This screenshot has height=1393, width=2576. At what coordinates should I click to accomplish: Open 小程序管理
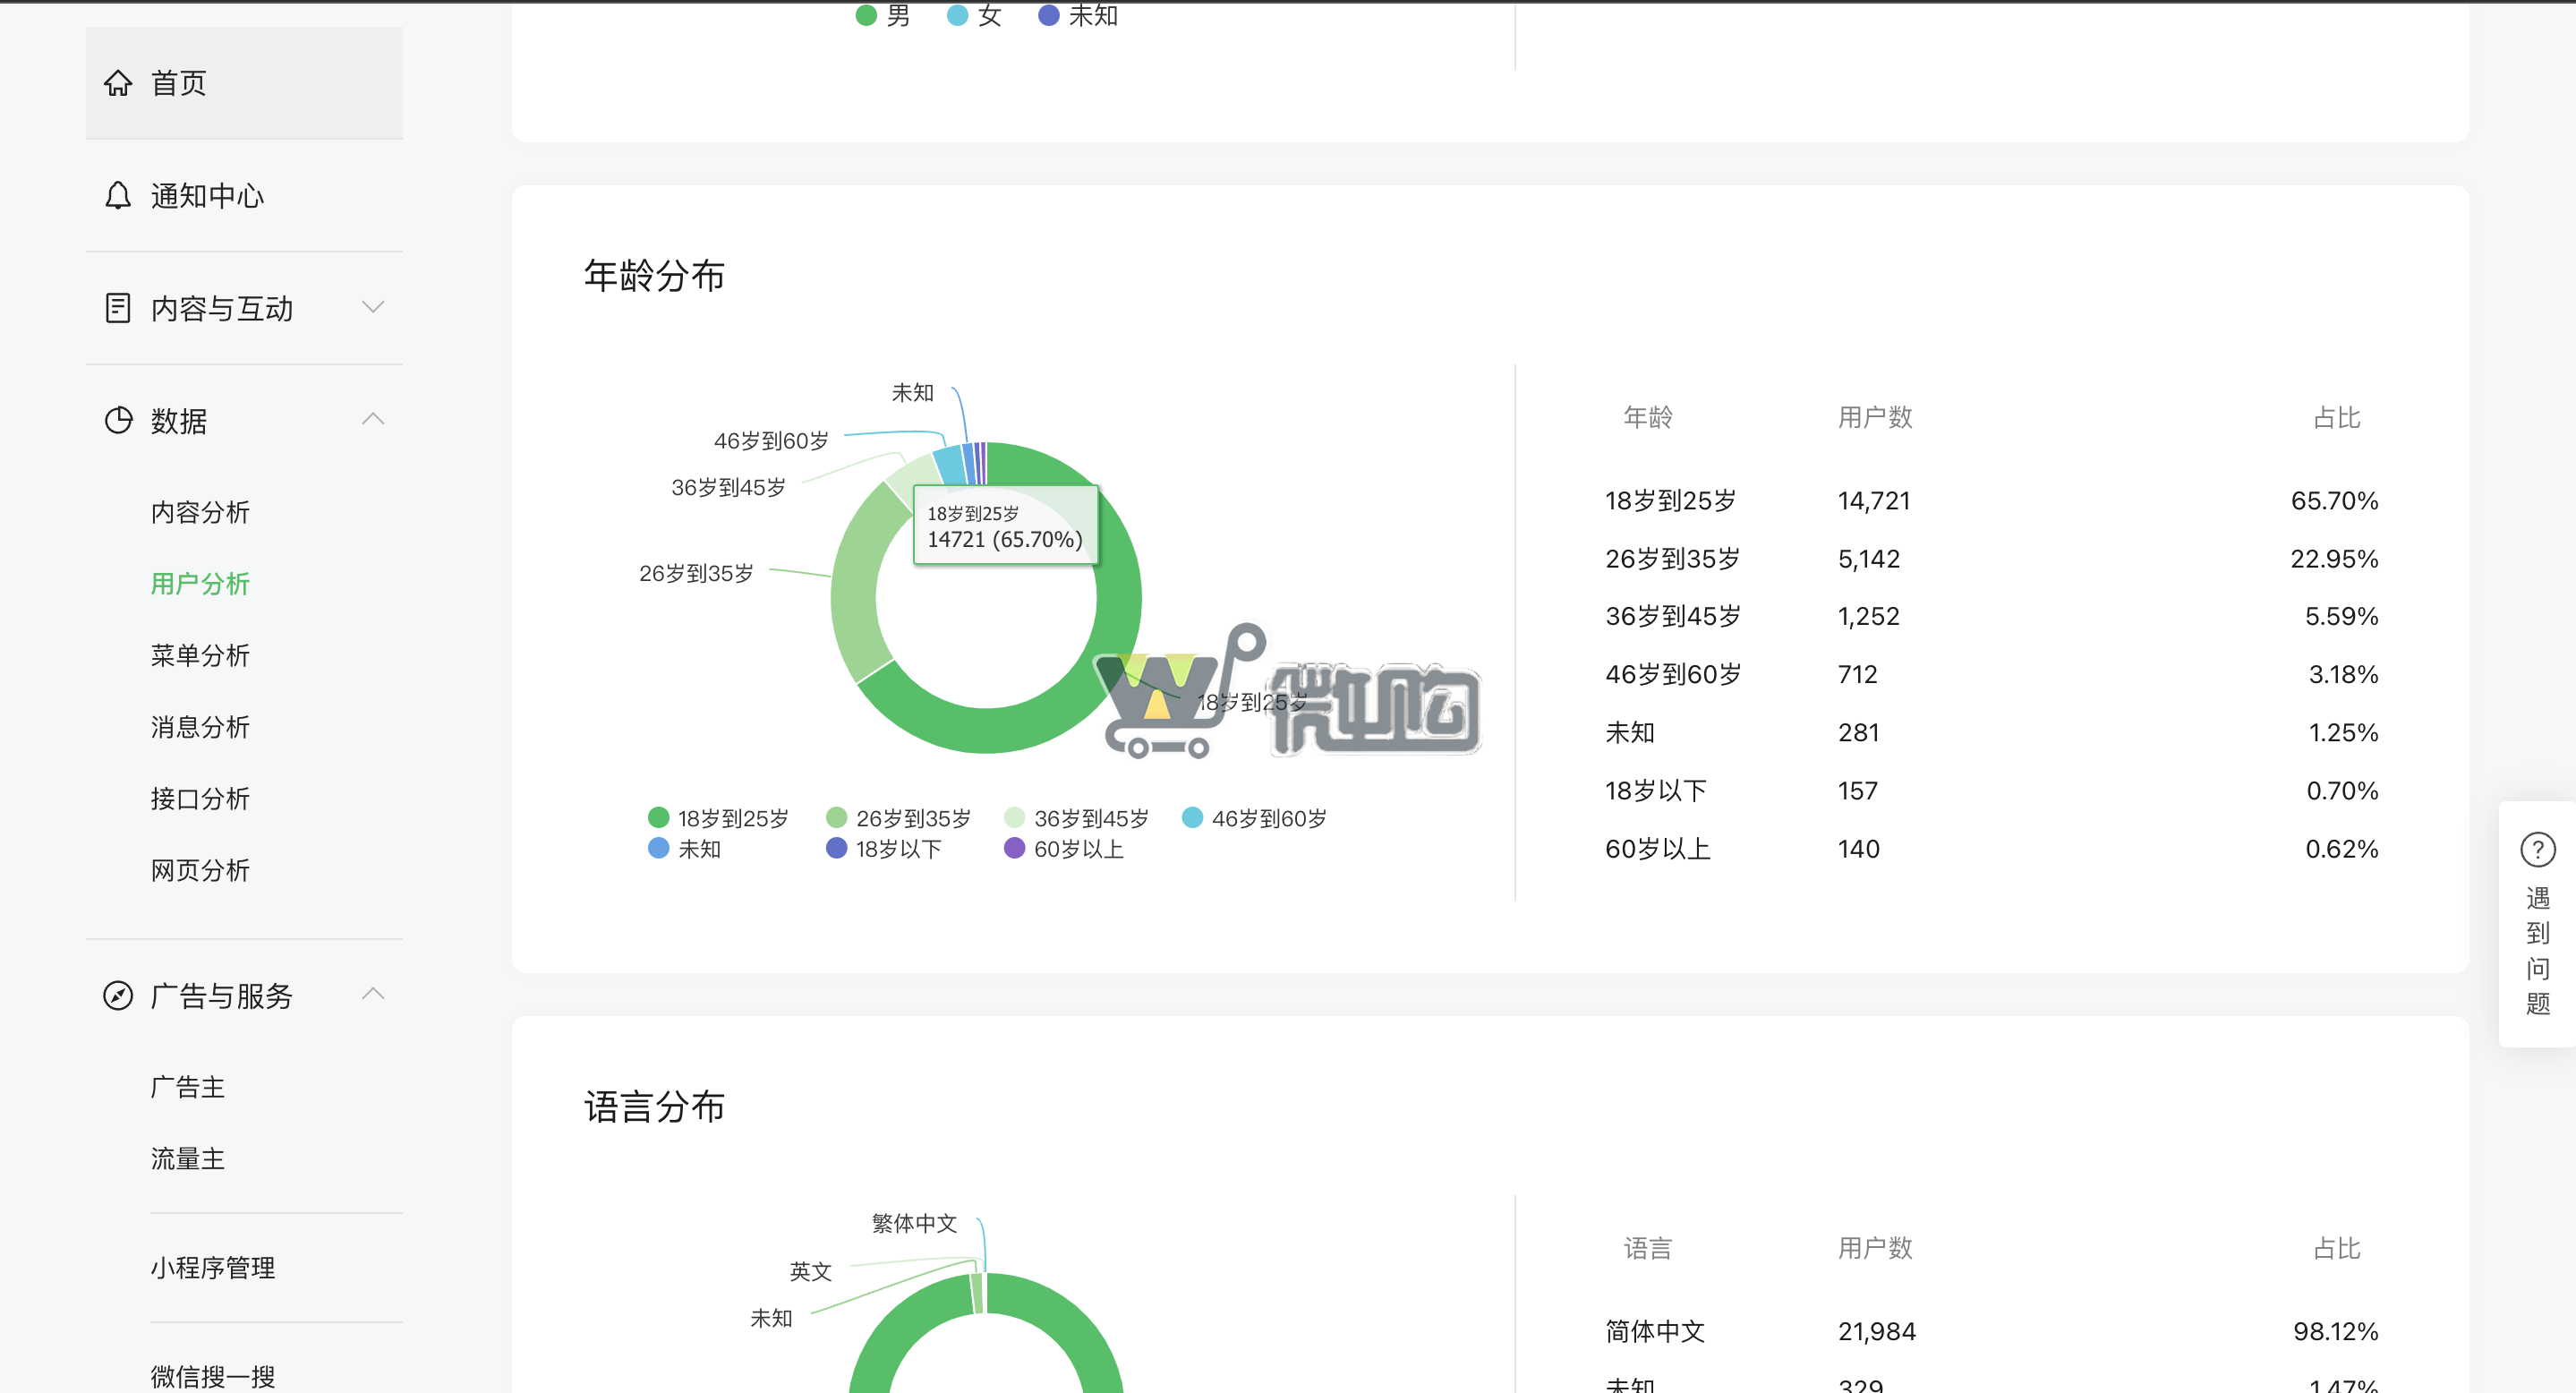(212, 1267)
